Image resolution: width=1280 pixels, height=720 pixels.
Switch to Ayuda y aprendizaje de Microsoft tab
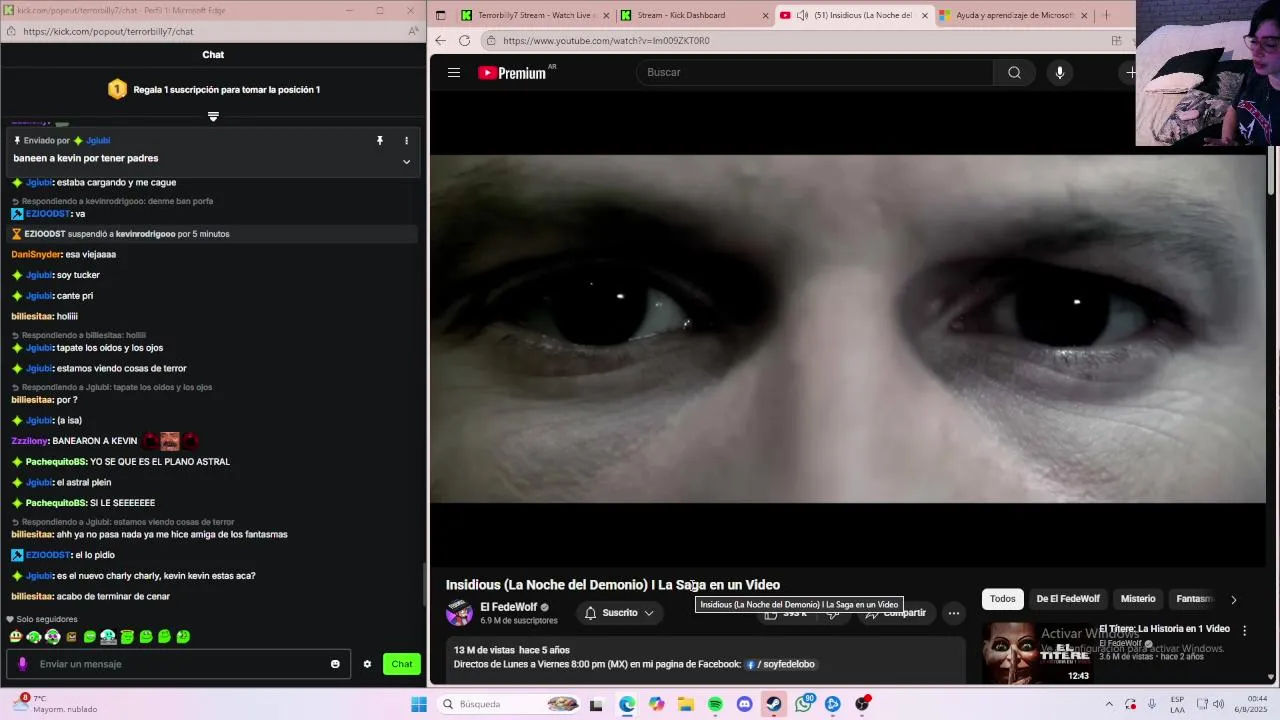pyautogui.click(x=1012, y=15)
